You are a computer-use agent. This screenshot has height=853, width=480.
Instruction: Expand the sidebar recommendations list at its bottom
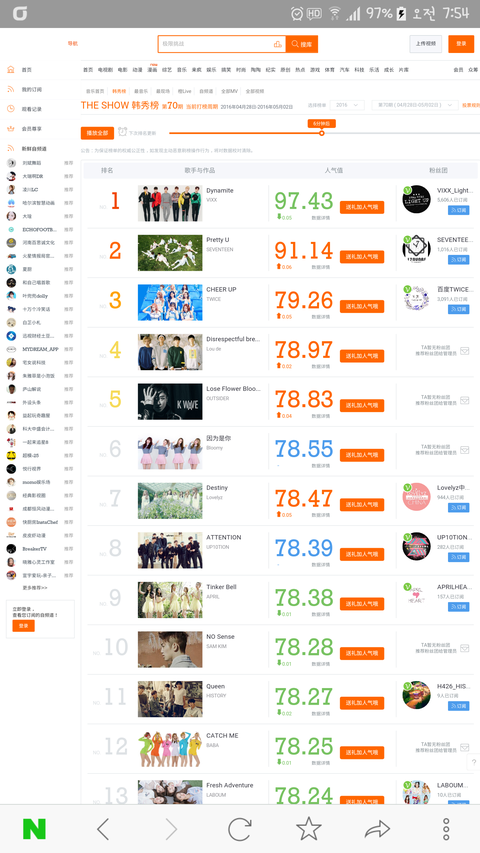click(35, 588)
